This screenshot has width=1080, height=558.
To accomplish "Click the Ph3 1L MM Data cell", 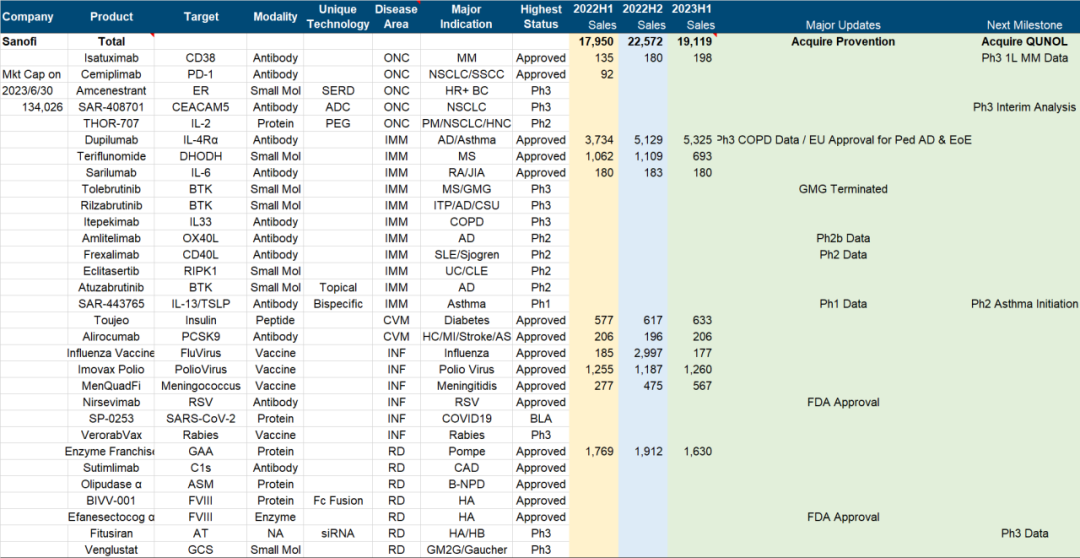I will [1024, 58].
